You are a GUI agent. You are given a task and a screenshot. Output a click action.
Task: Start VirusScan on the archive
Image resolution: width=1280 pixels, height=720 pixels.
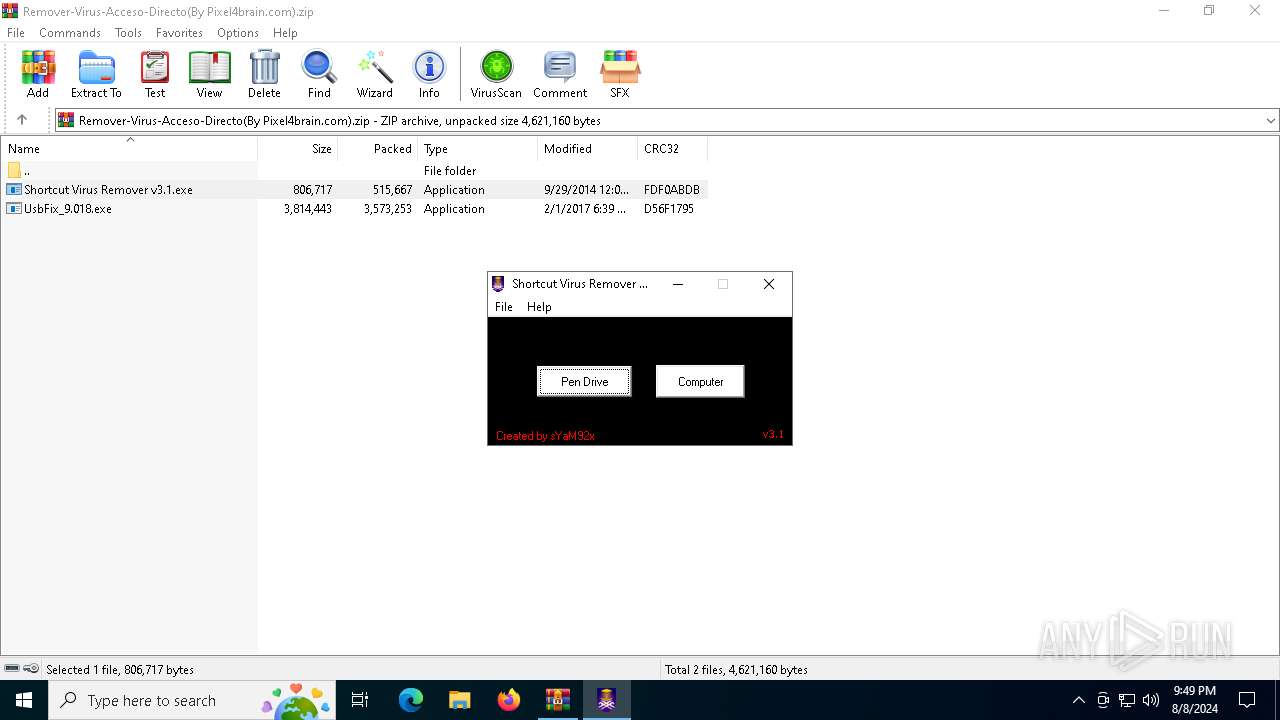[496, 75]
